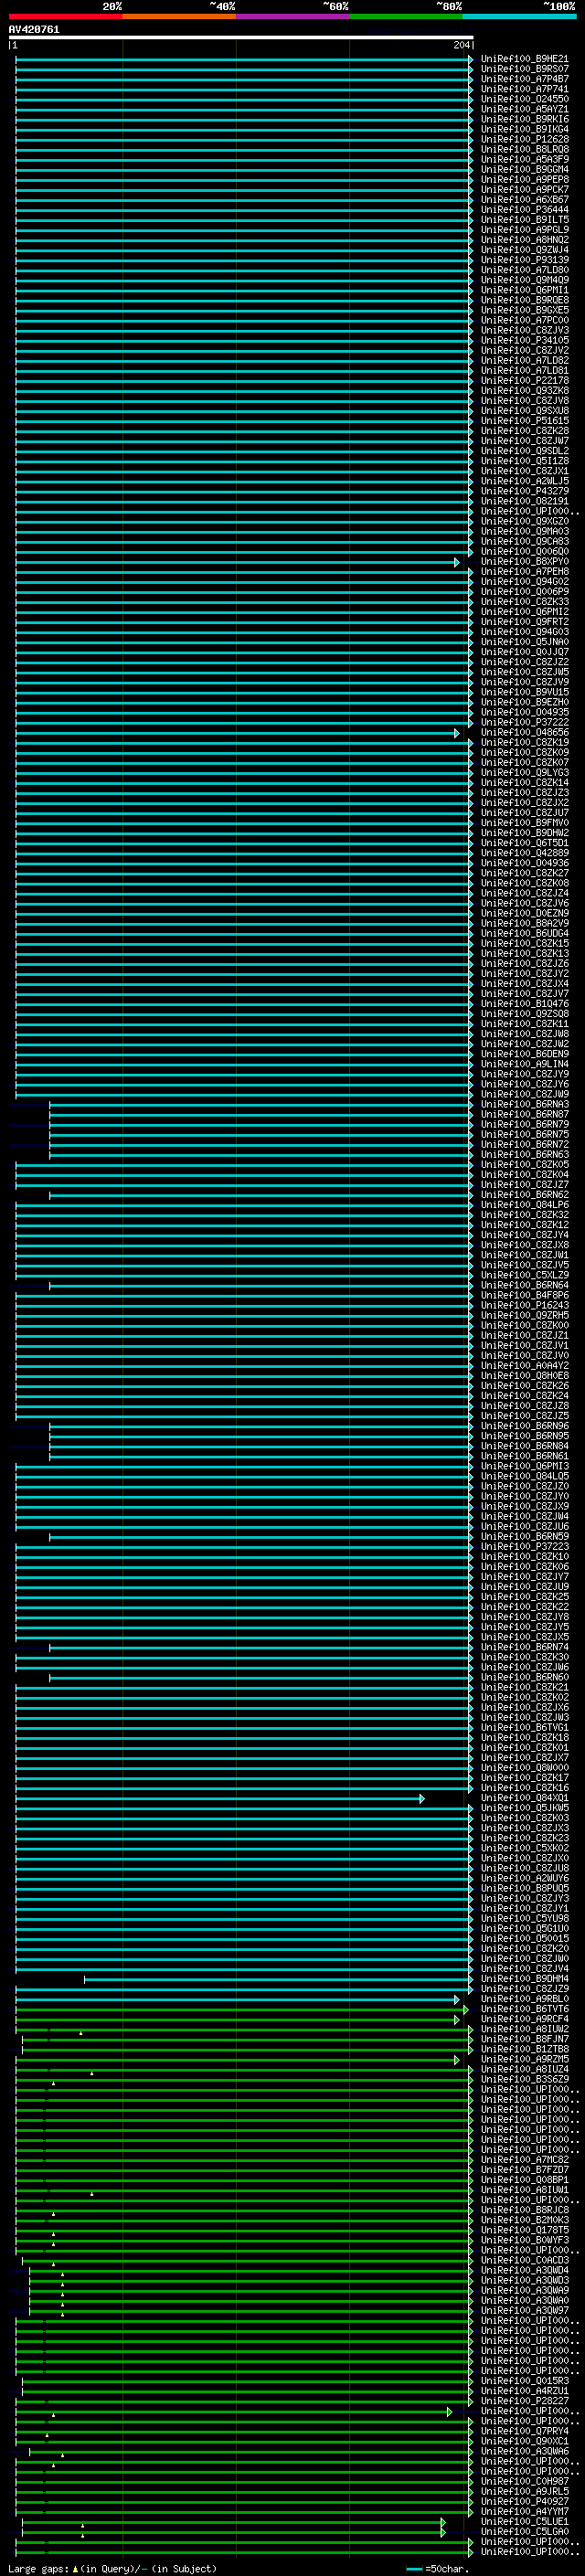Select the query name AV420761
Viewport: 585px width, 2576px height.
(34, 30)
